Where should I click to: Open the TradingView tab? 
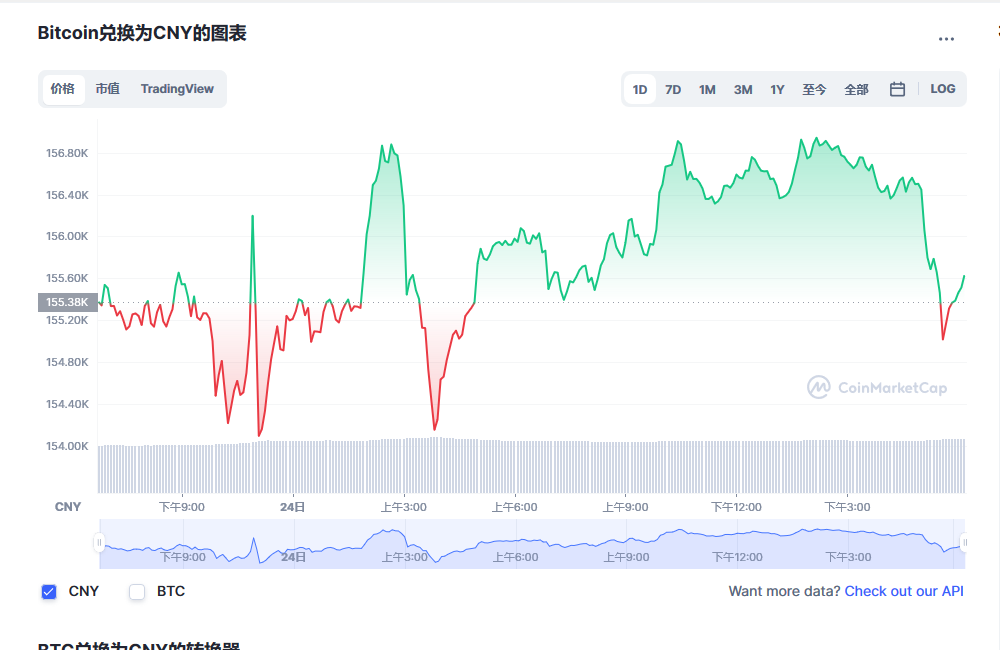(x=177, y=89)
